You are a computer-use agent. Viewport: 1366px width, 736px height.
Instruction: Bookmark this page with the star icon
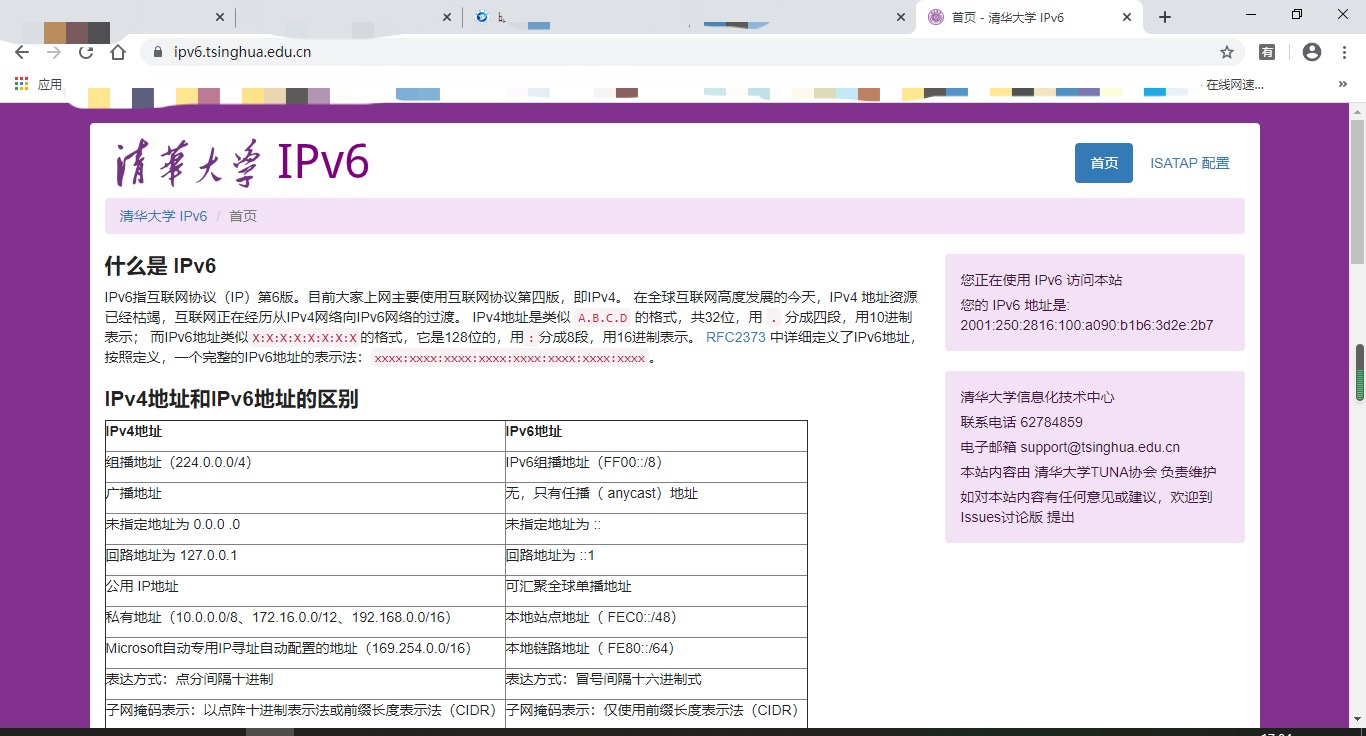[1226, 52]
